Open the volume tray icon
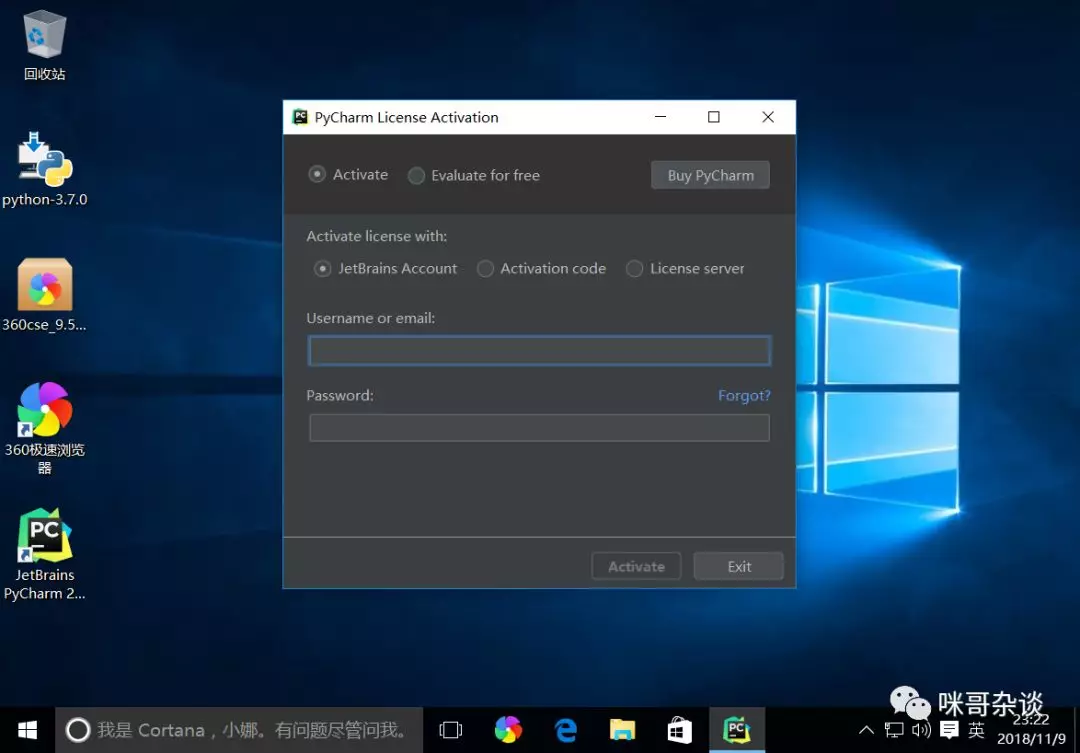1080x753 pixels. (921, 730)
